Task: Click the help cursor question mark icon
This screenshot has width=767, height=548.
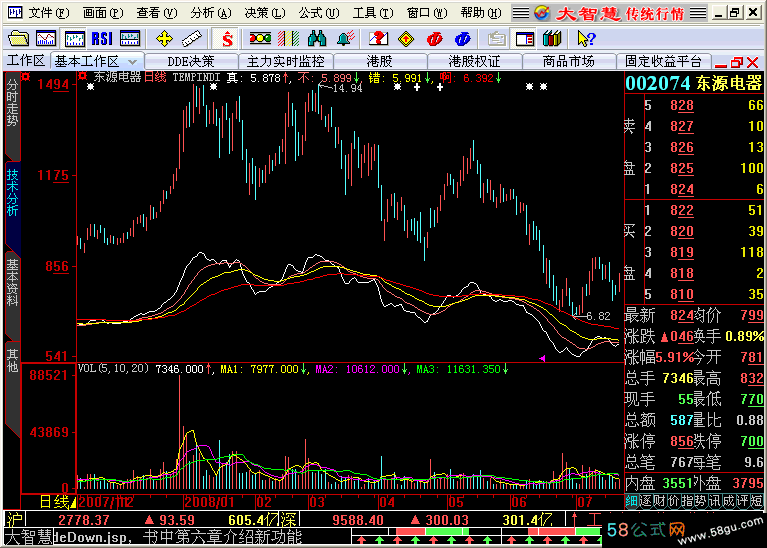Action: (586, 38)
